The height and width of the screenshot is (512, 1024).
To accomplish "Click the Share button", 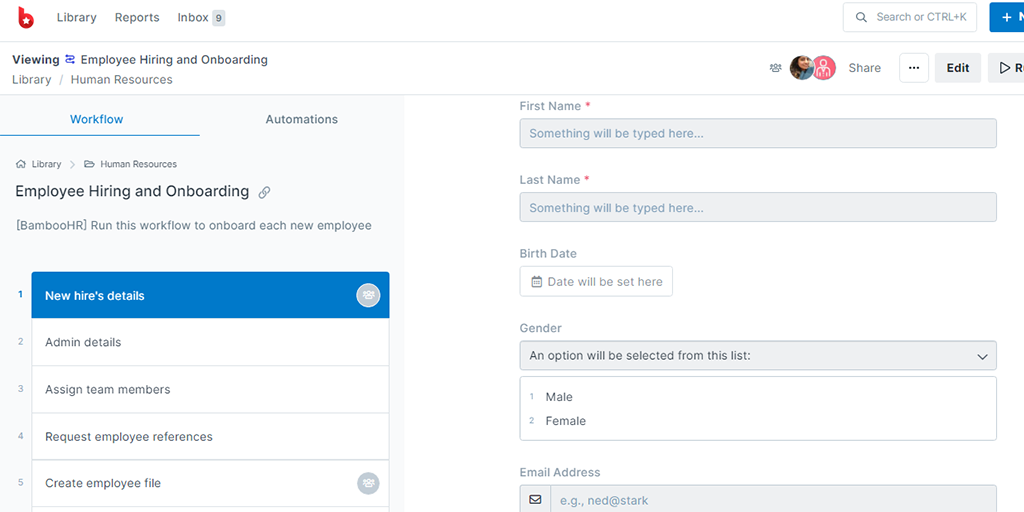I will click(865, 68).
